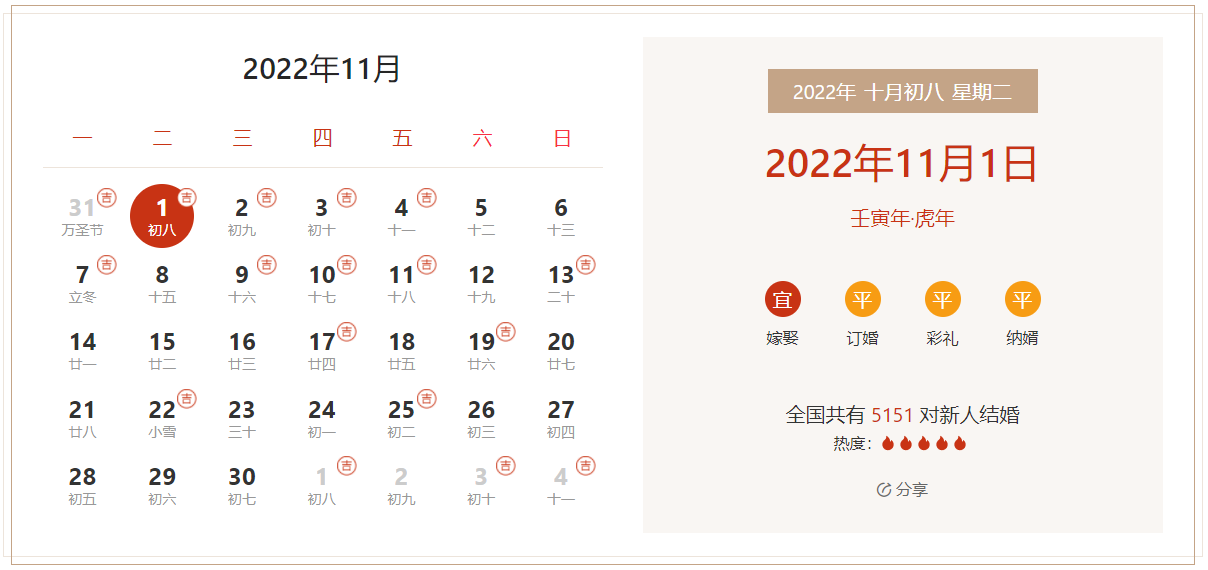Click the 平 icon above 订婚

[x=863, y=299]
